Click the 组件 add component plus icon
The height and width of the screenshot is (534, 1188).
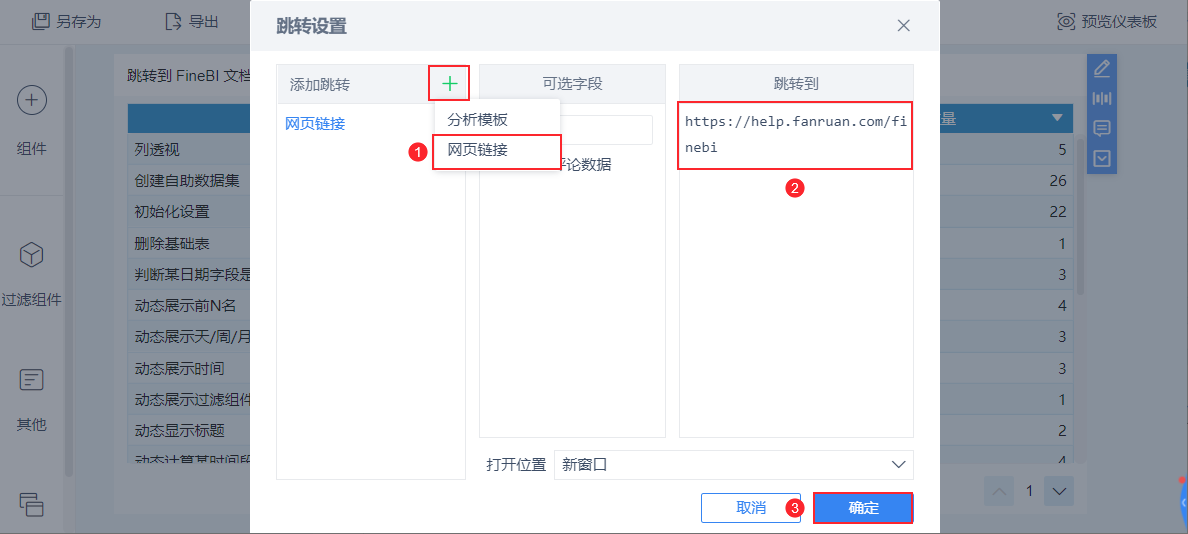[x=32, y=100]
